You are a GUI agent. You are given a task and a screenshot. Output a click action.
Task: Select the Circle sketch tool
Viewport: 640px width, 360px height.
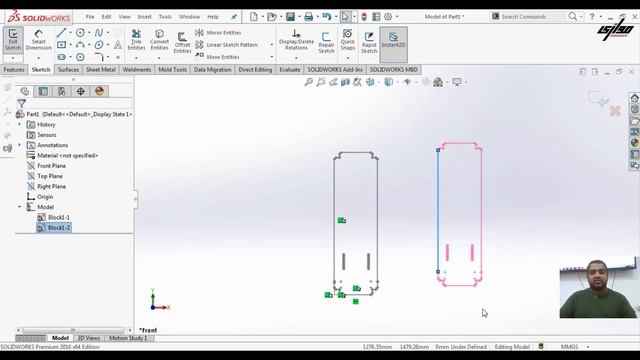coord(80,32)
